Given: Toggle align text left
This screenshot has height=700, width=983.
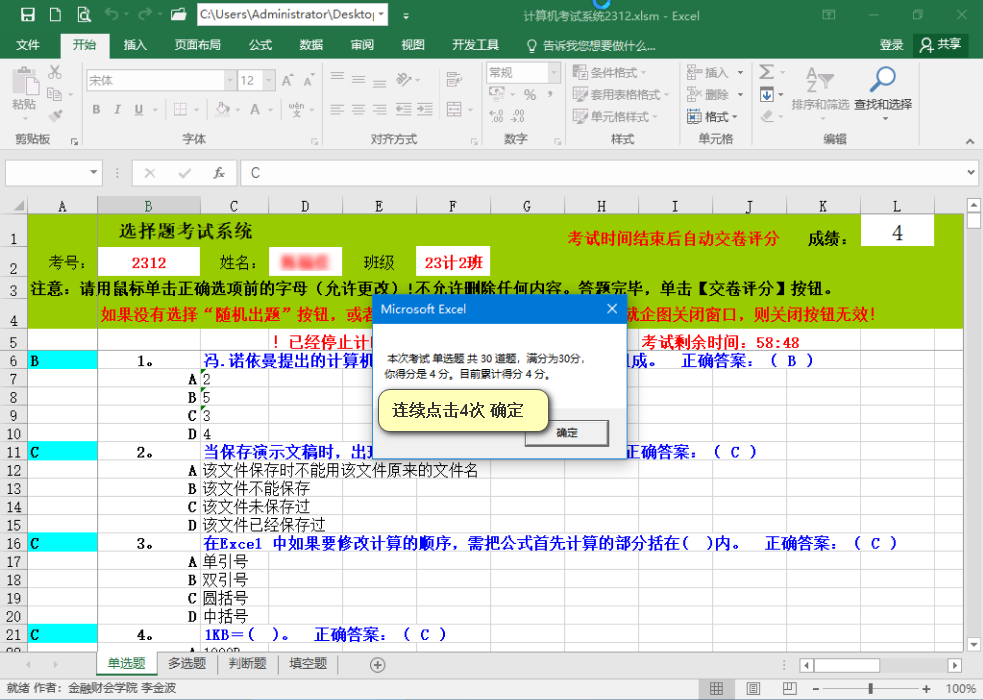Looking at the screenshot, I should (x=337, y=110).
